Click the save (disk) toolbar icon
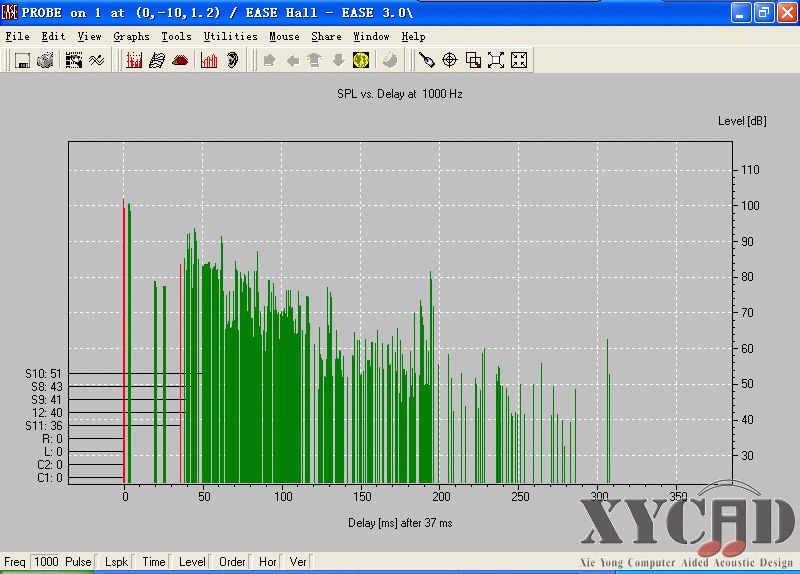800x574 pixels. (x=22, y=60)
